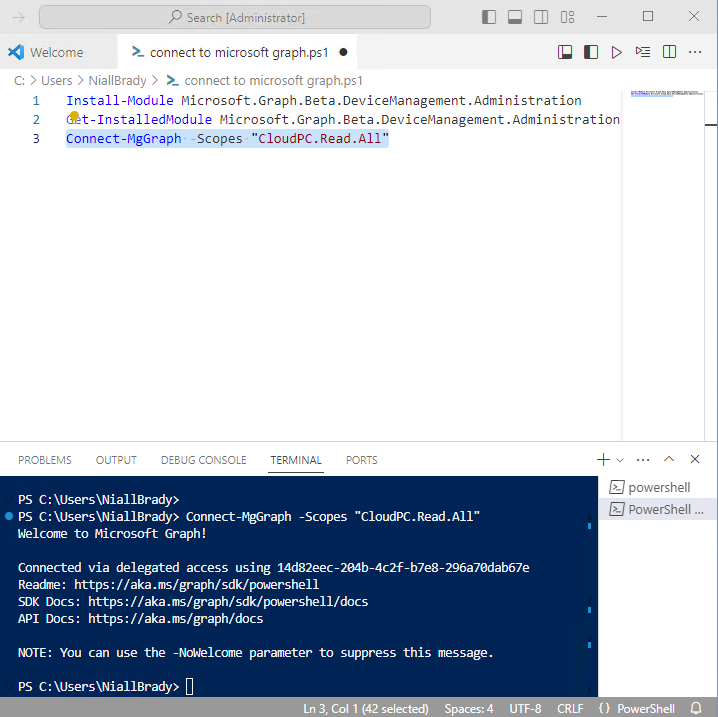Open the OUTPUT panel tab
Screen dimensions: 718x717
click(116, 460)
